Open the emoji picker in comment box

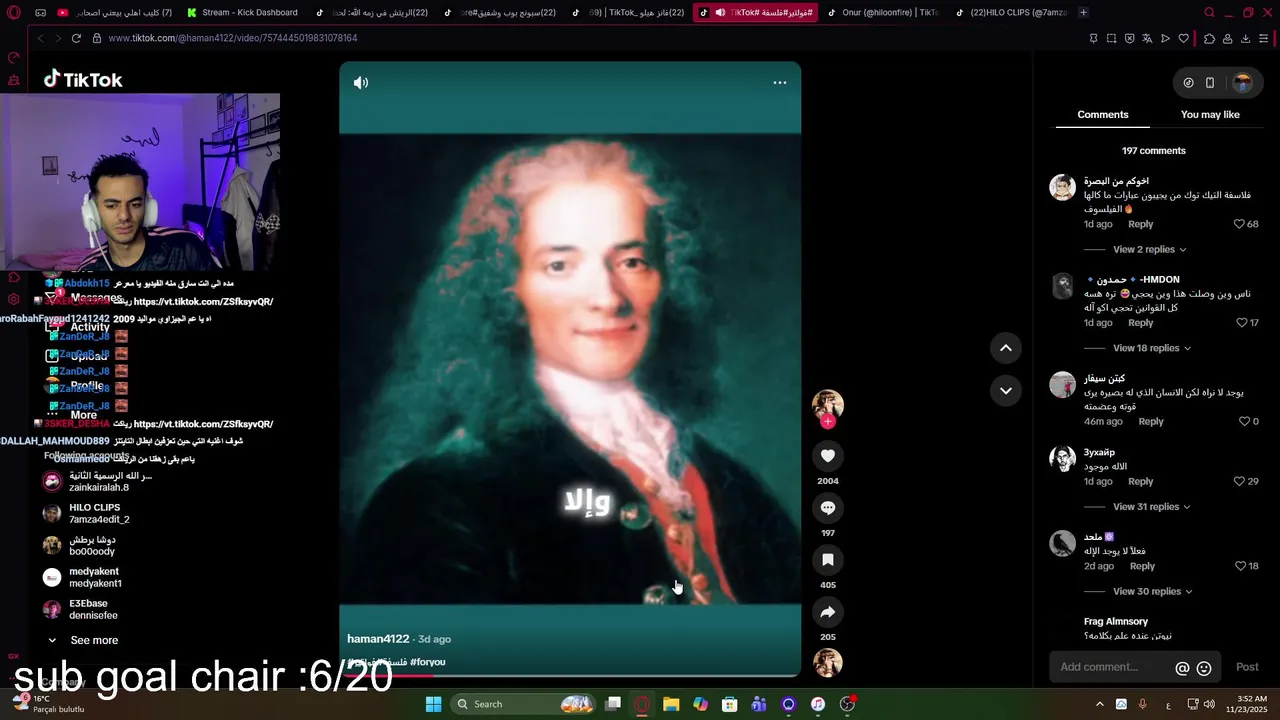1204,668
